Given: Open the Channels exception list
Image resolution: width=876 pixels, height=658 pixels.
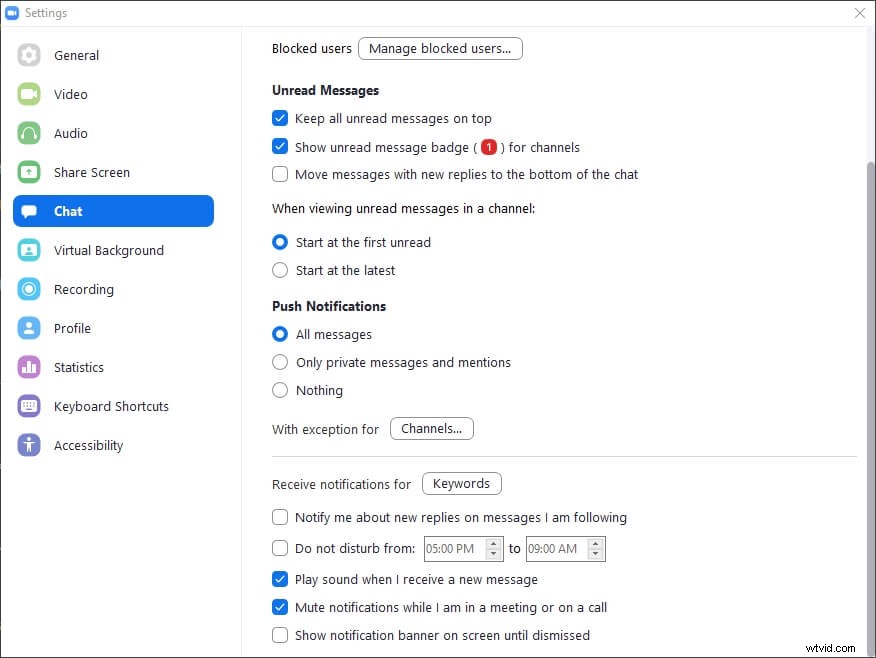Looking at the screenshot, I should (x=431, y=428).
